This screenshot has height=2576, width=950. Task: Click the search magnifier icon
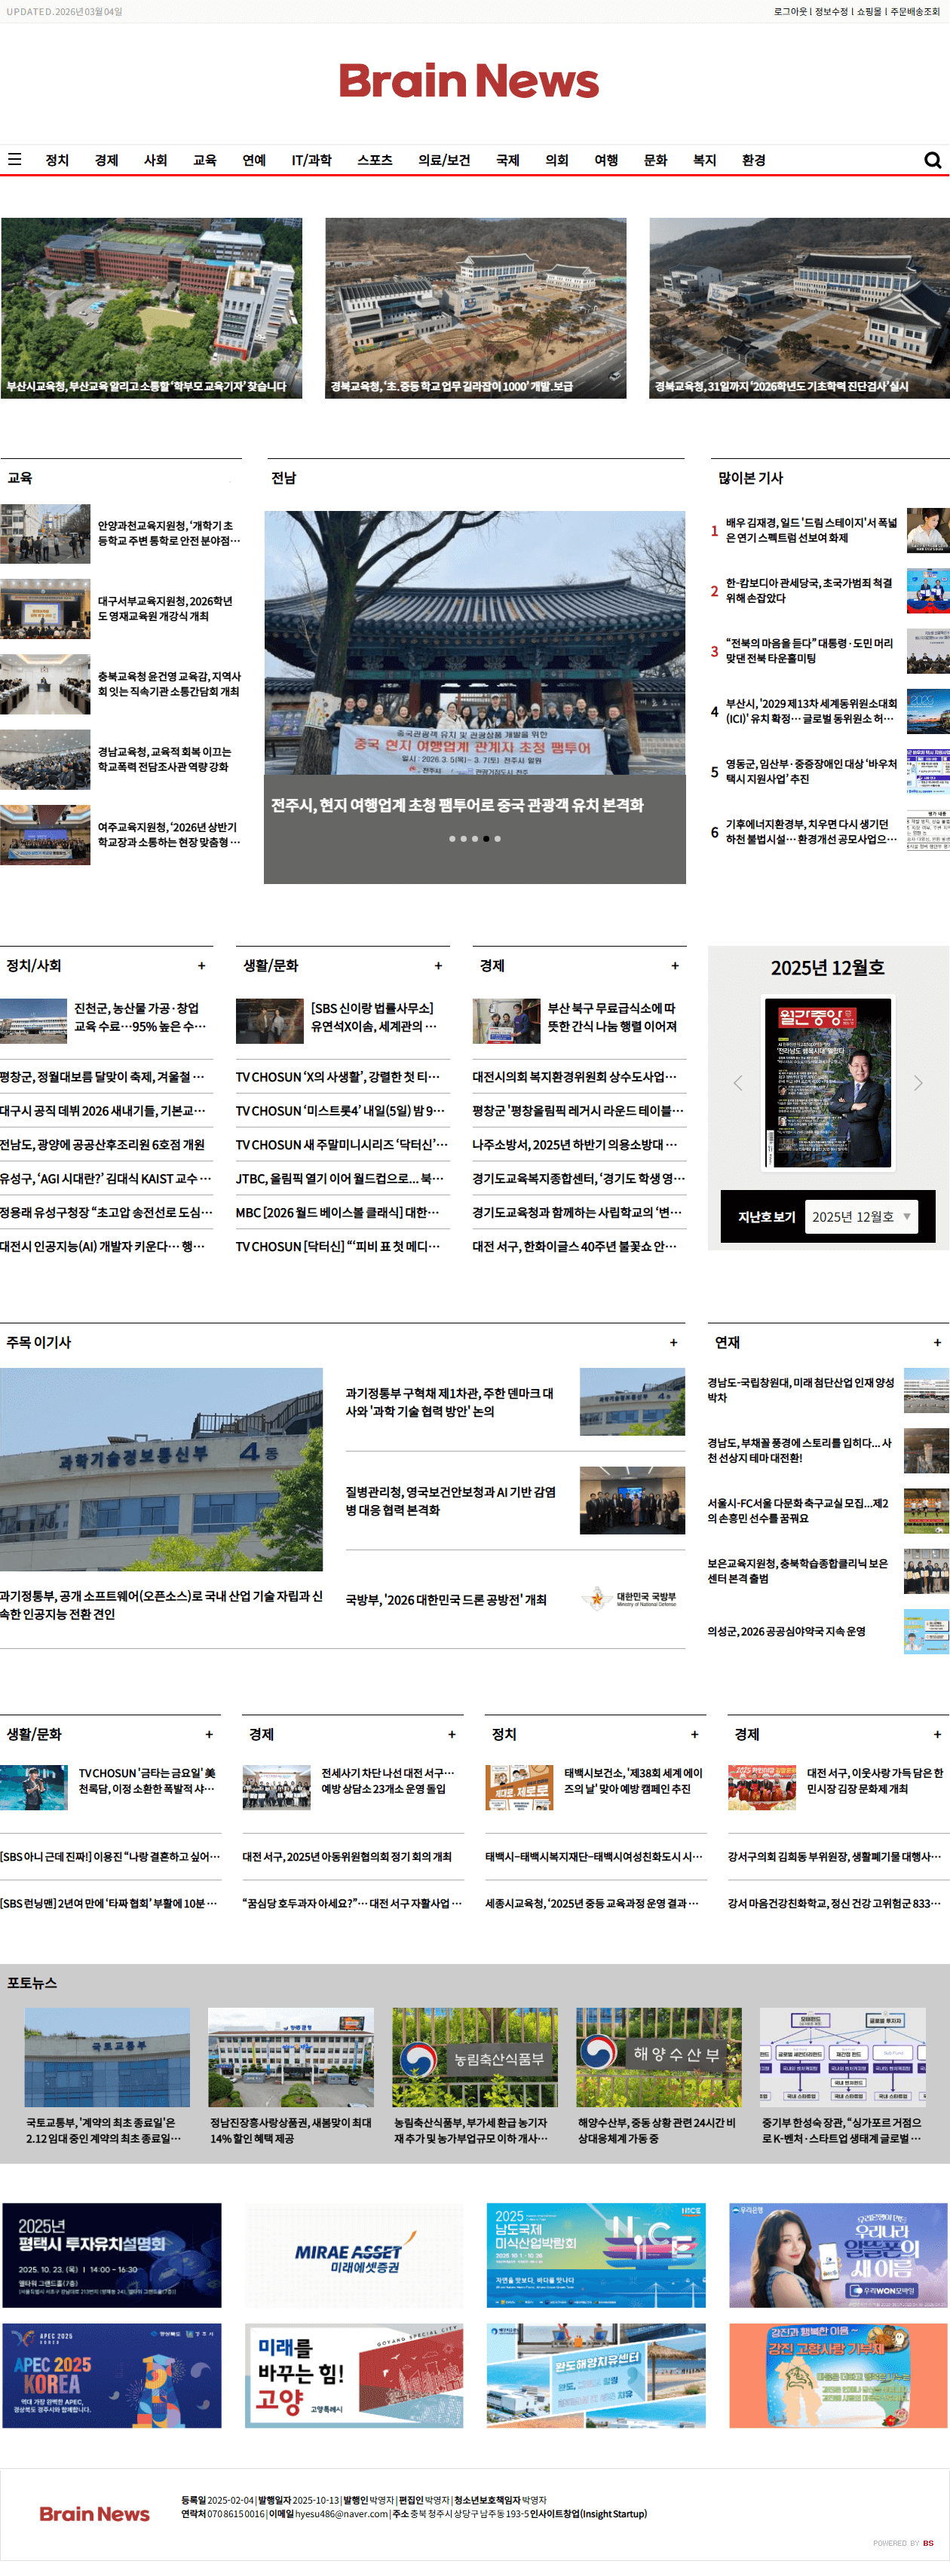click(932, 160)
